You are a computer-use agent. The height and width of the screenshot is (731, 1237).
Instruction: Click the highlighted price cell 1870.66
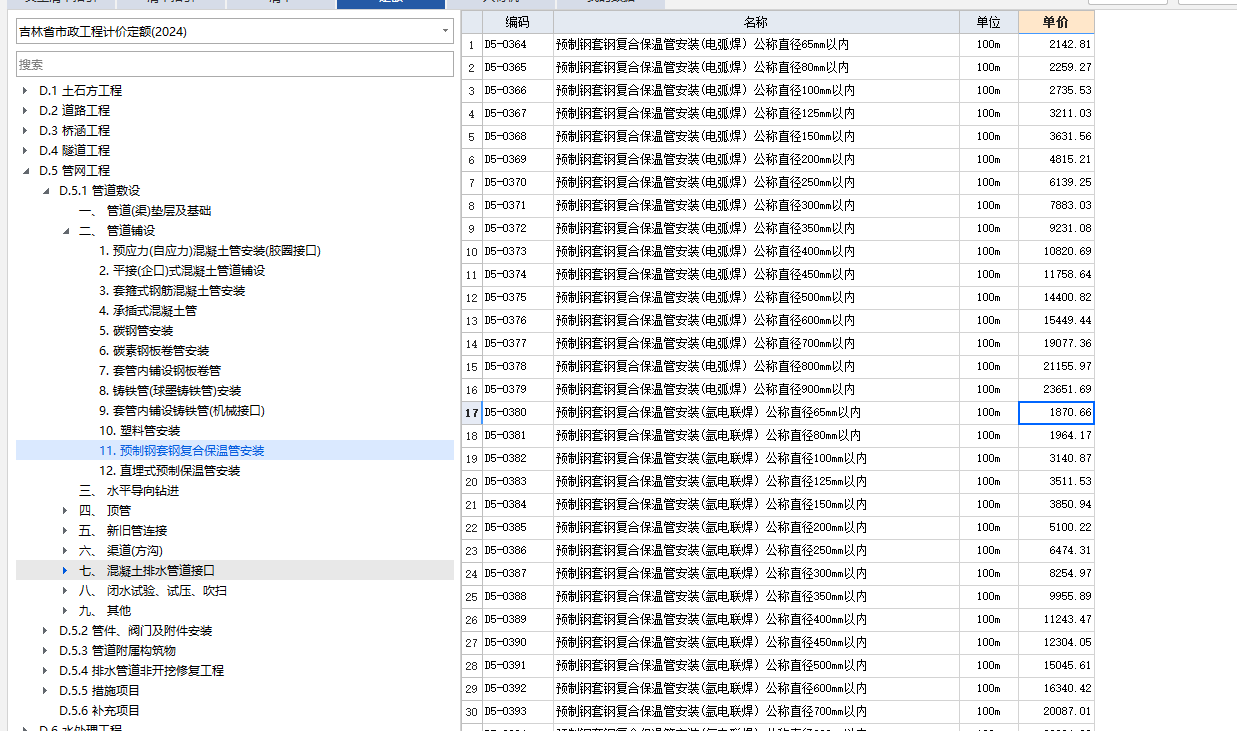pyautogui.click(x=1056, y=413)
